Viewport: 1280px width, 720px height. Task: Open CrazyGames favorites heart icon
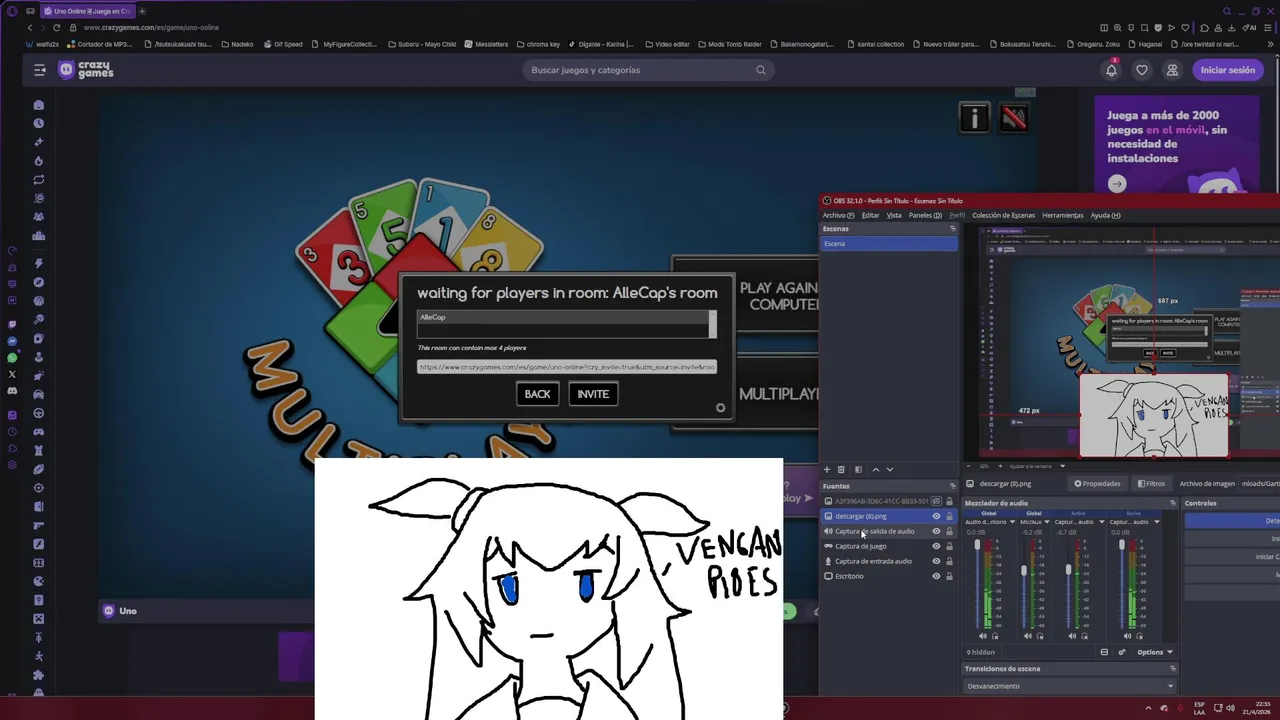1142,70
